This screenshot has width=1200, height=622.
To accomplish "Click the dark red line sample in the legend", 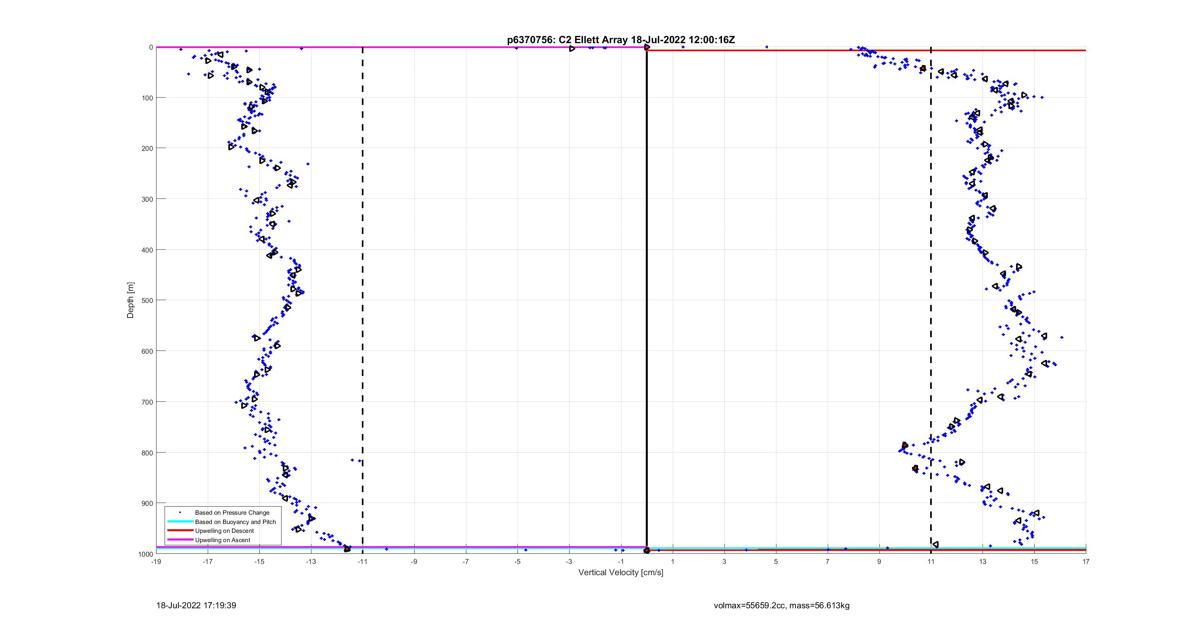I will coord(179,530).
